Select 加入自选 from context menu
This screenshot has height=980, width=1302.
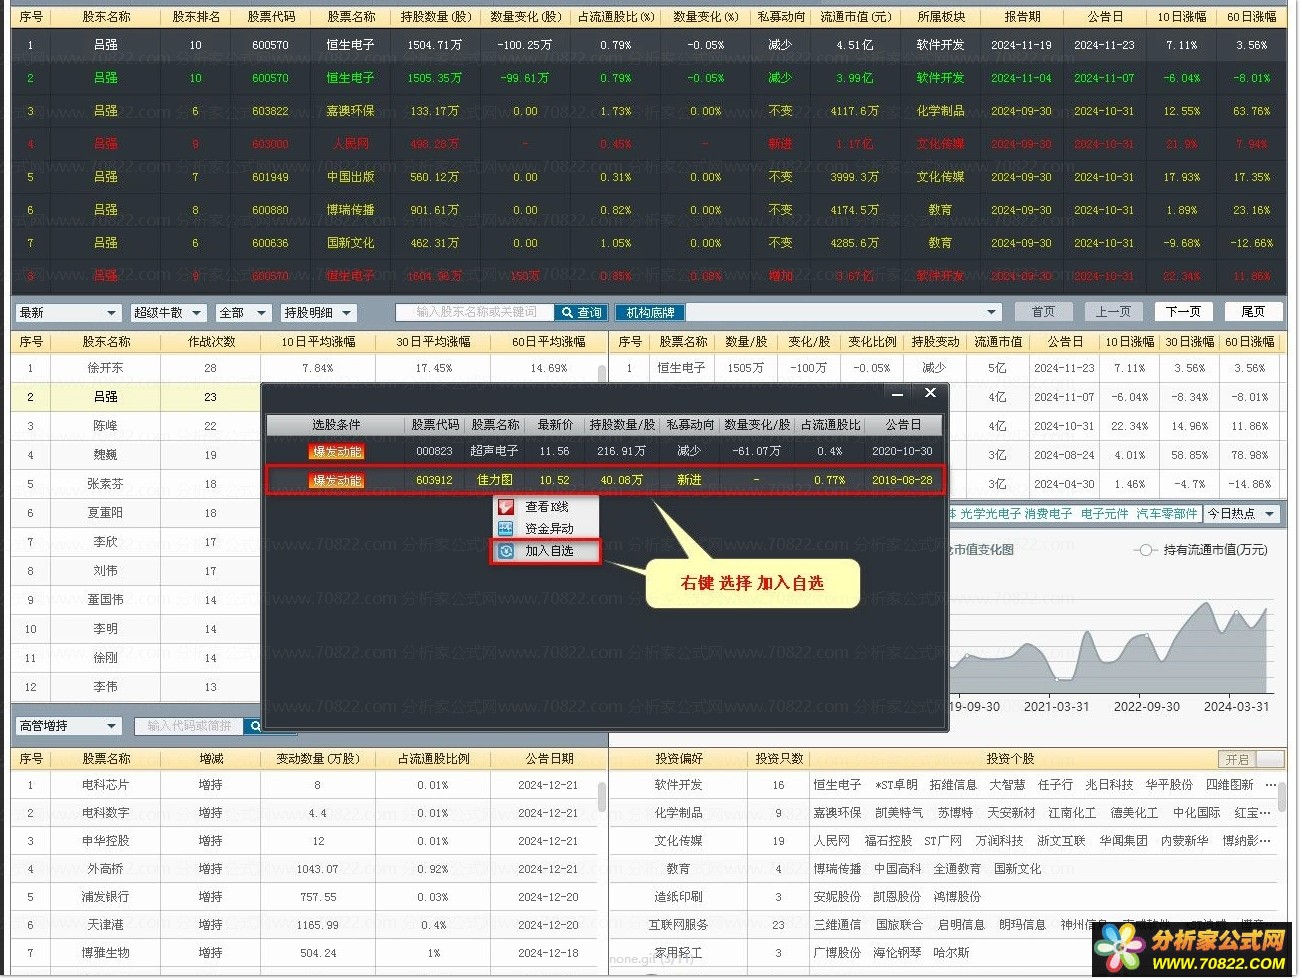[x=547, y=551]
